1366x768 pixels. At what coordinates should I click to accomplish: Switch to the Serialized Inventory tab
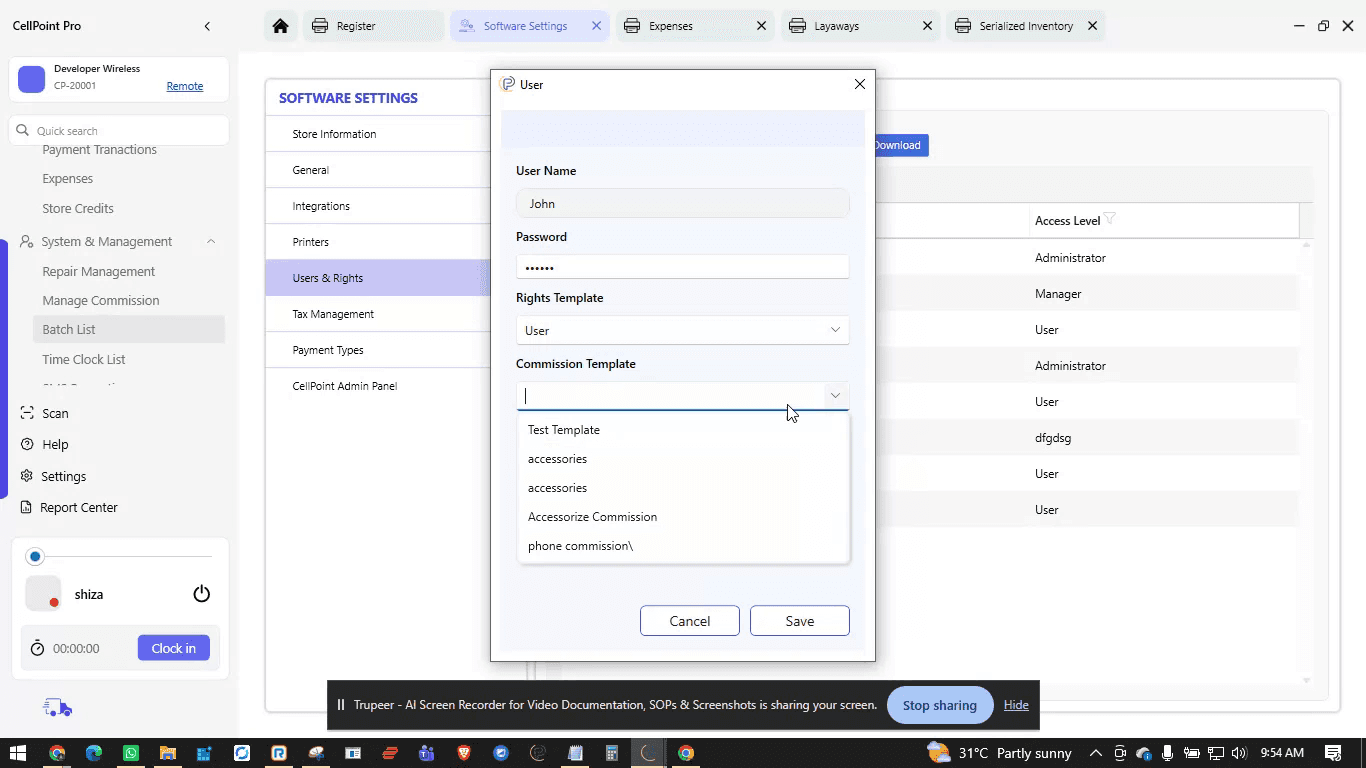tap(1027, 26)
